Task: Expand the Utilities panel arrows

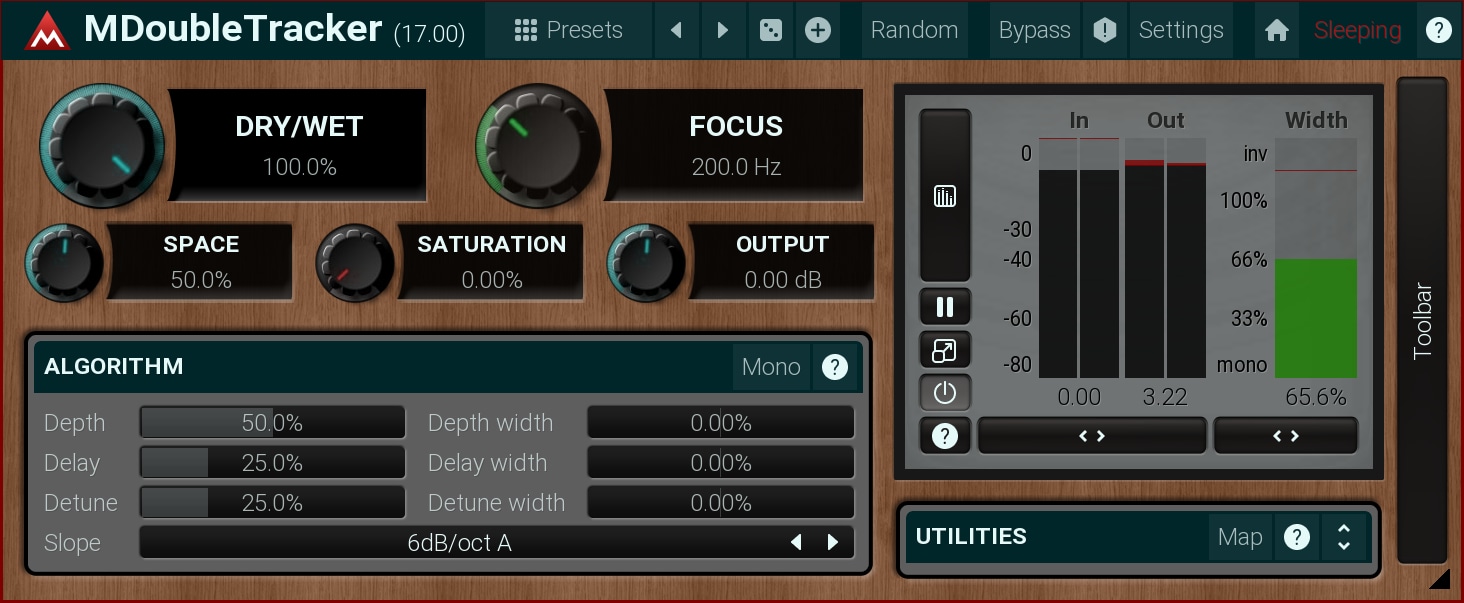Action: click(x=1344, y=538)
